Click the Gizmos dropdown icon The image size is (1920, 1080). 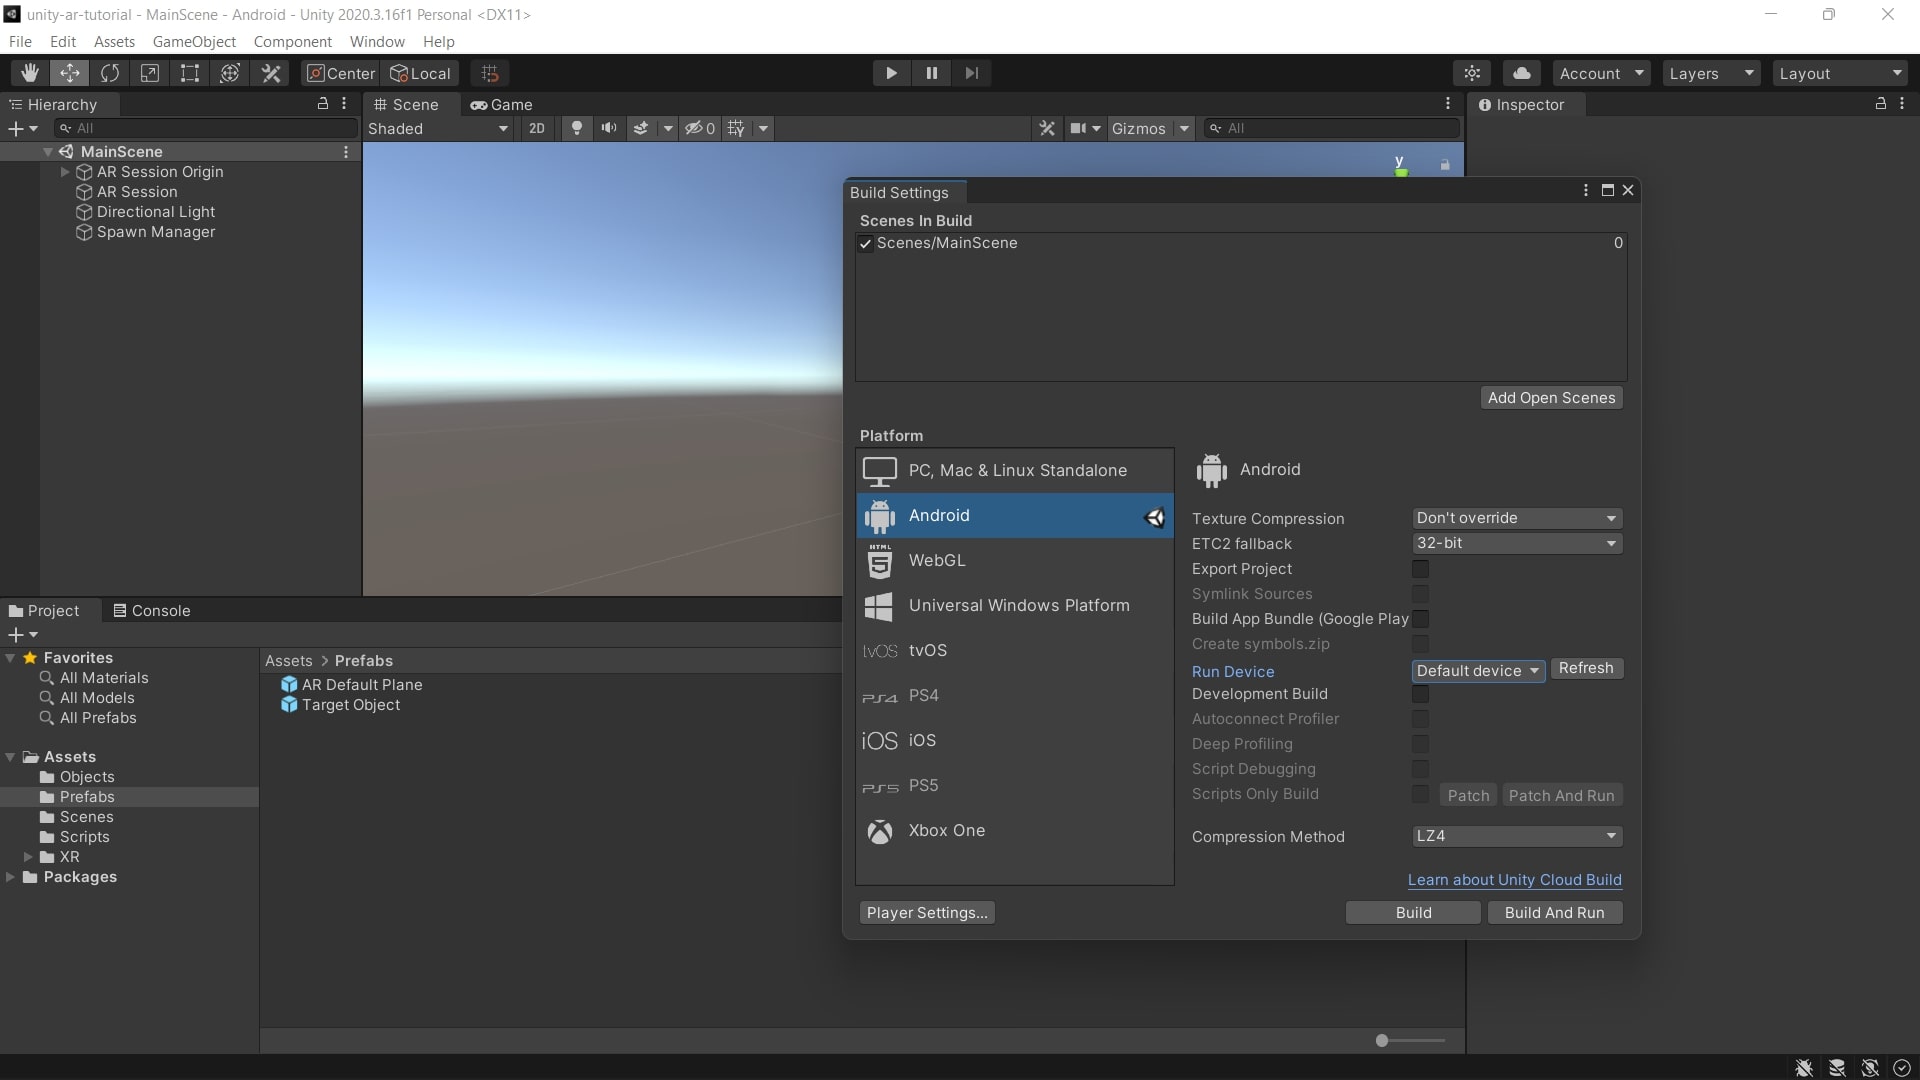(x=1183, y=128)
